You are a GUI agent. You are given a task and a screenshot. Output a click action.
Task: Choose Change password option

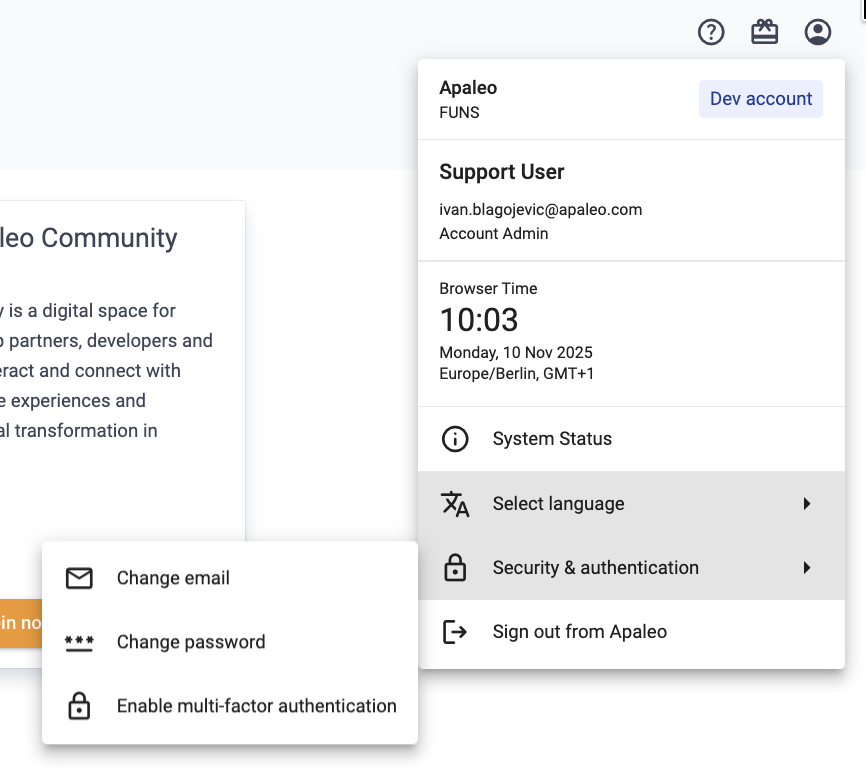coord(230,642)
